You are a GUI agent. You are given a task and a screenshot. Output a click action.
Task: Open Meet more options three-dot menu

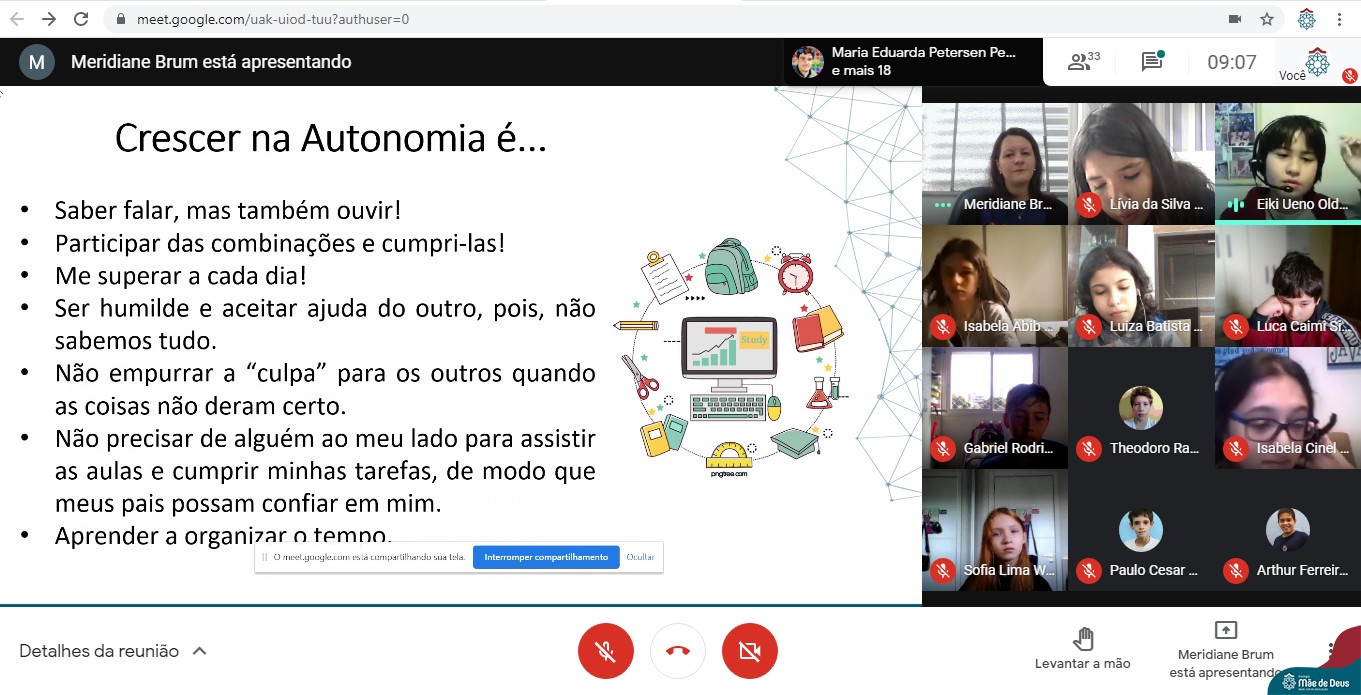click(1331, 650)
